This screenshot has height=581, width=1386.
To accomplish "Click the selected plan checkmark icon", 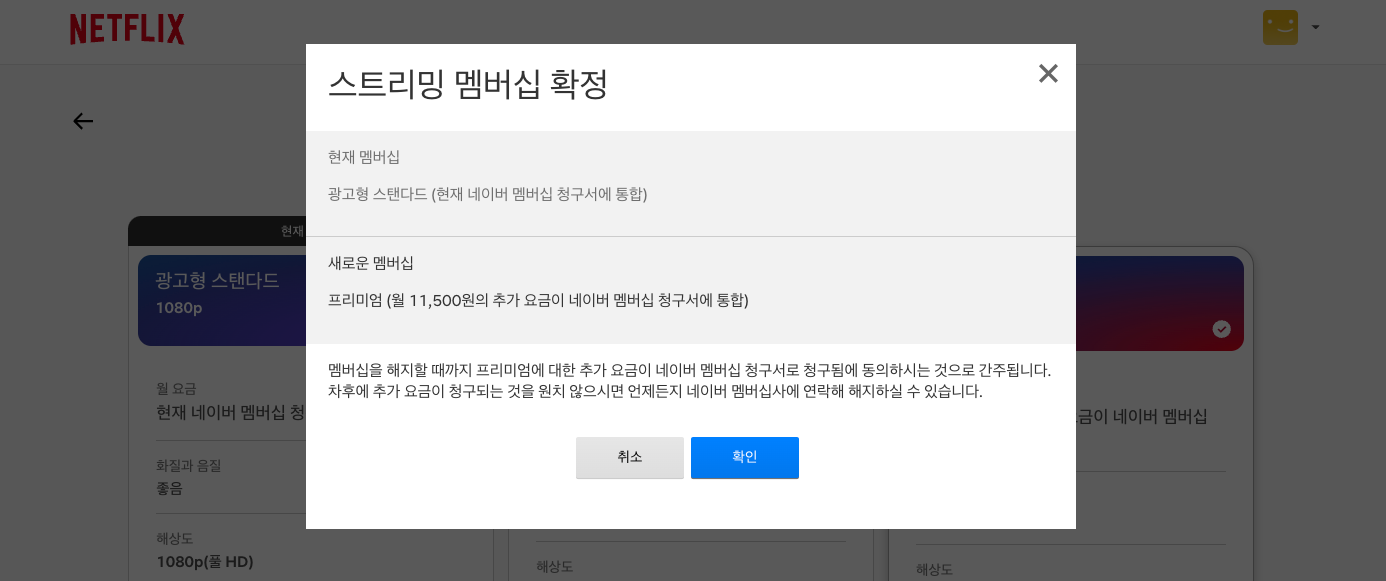I will coord(1221,329).
